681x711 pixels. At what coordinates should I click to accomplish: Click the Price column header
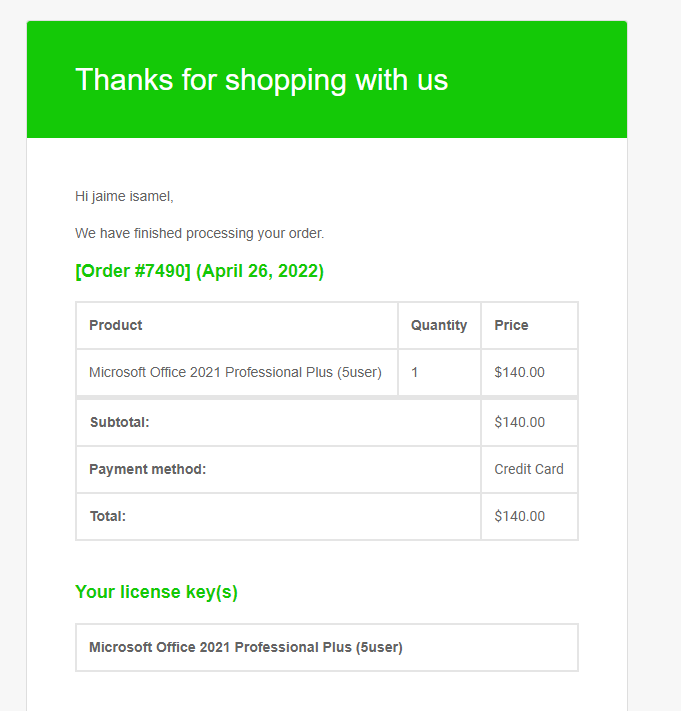click(x=511, y=325)
